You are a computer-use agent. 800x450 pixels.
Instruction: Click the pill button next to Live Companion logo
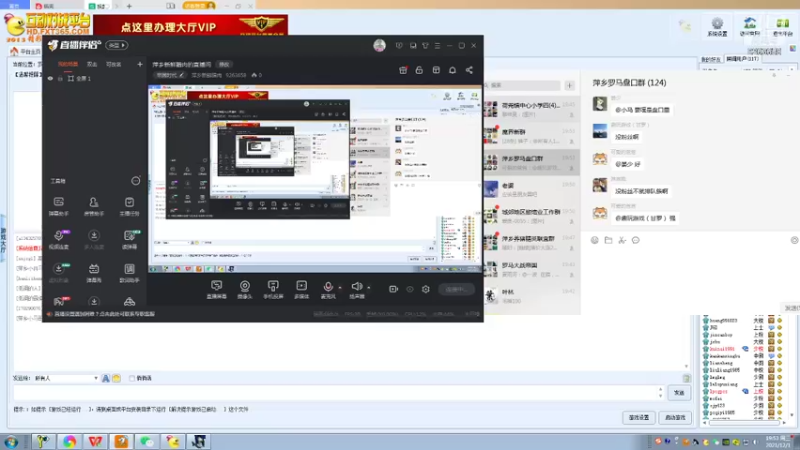pos(117,45)
